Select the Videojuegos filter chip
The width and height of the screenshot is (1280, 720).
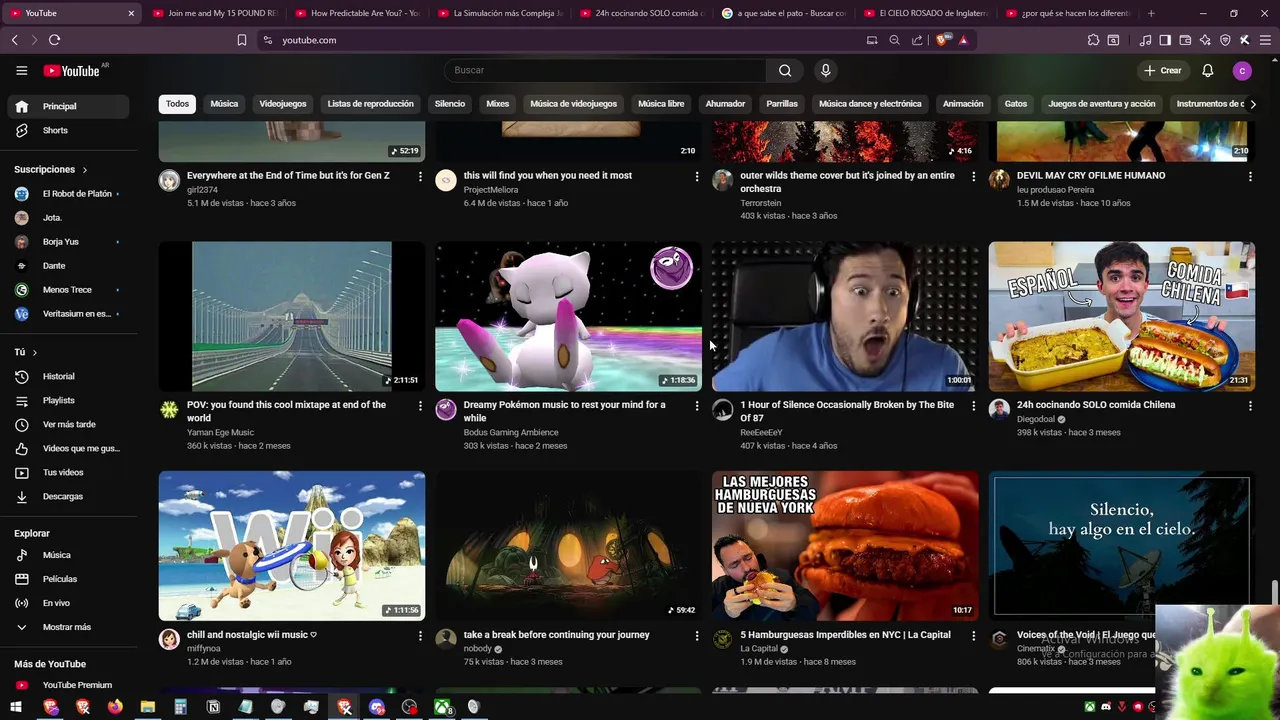tap(283, 104)
